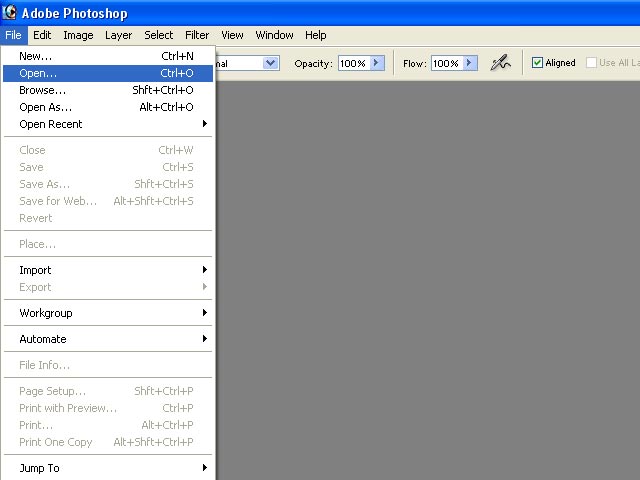Uncheck the Aligned checkbox
This screenshot has height=480, width=640.
[x=537, y=63]
